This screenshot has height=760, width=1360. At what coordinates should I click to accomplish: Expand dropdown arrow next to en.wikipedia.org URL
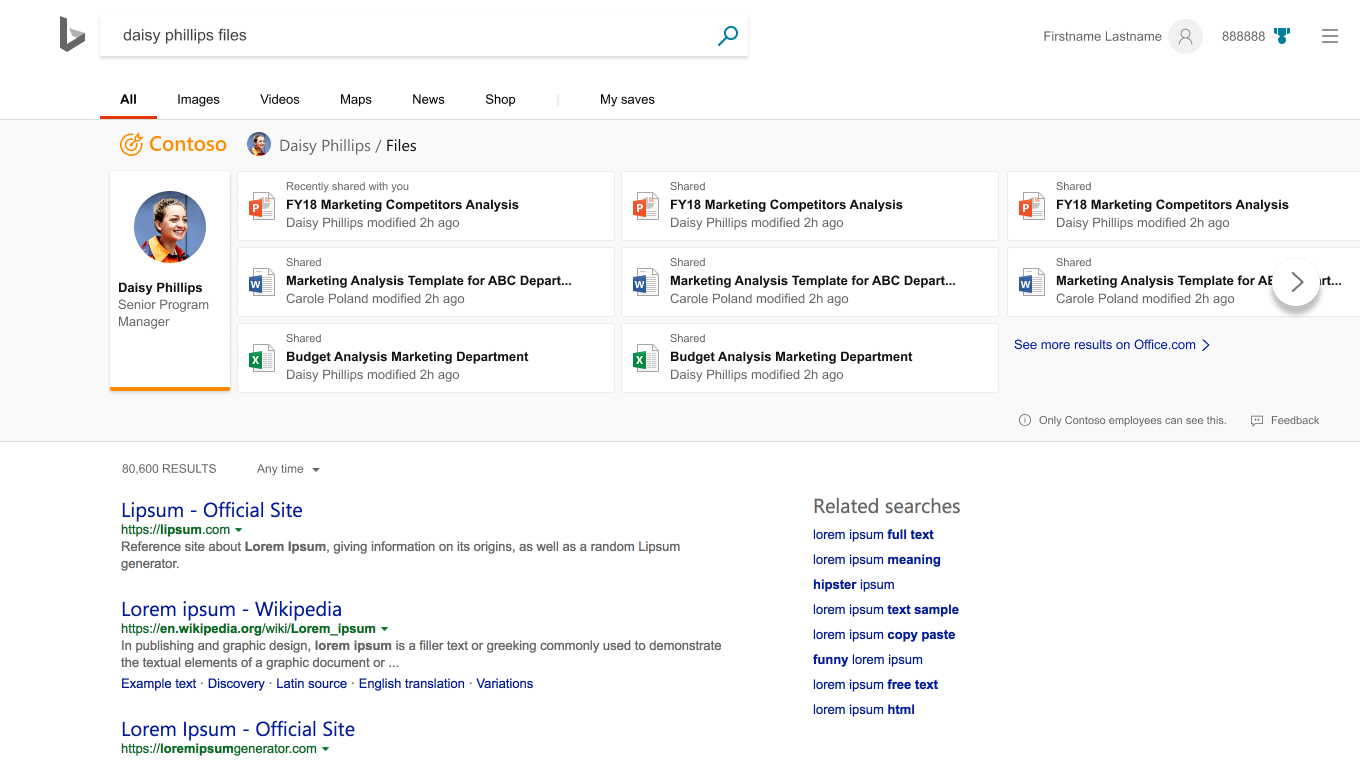[384, 629]
